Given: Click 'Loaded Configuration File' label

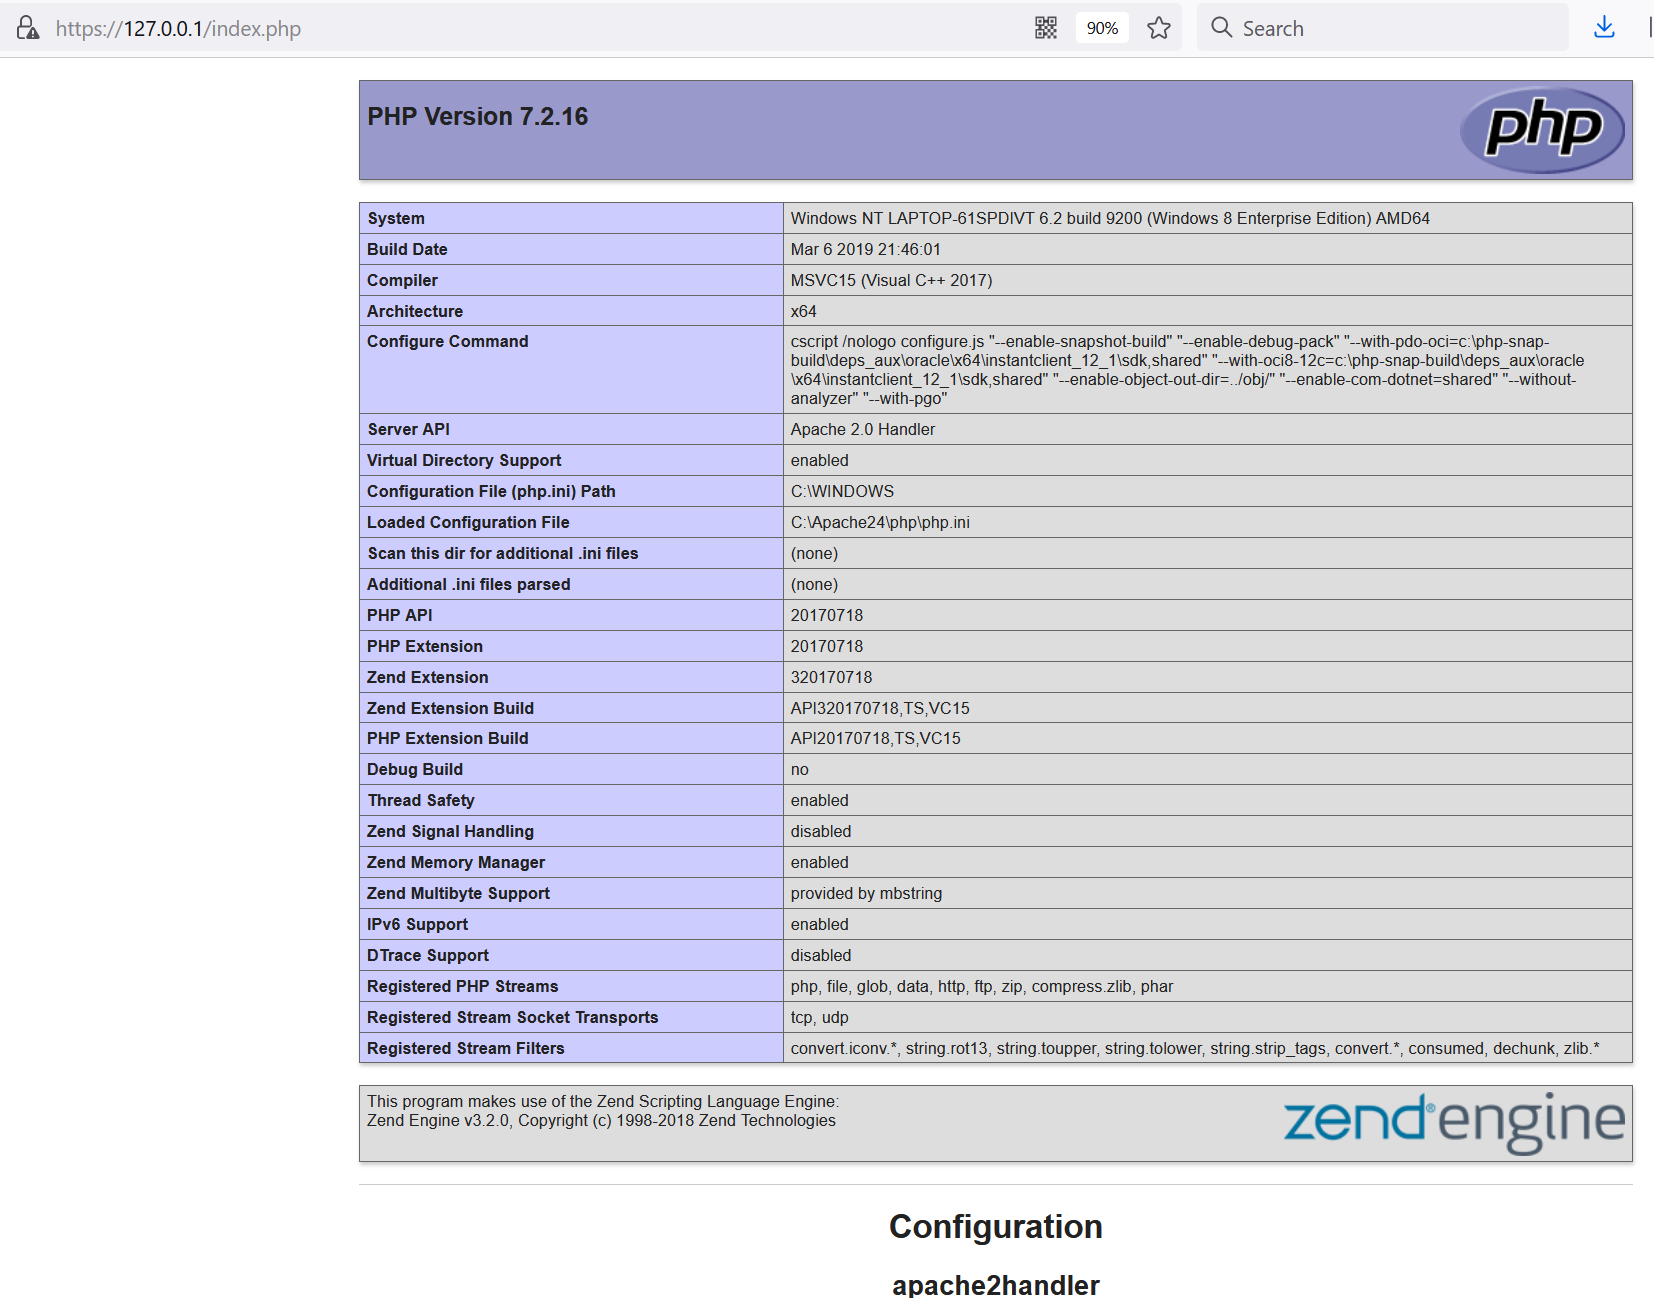Looking at the screenshot, I should coord(468,522).
